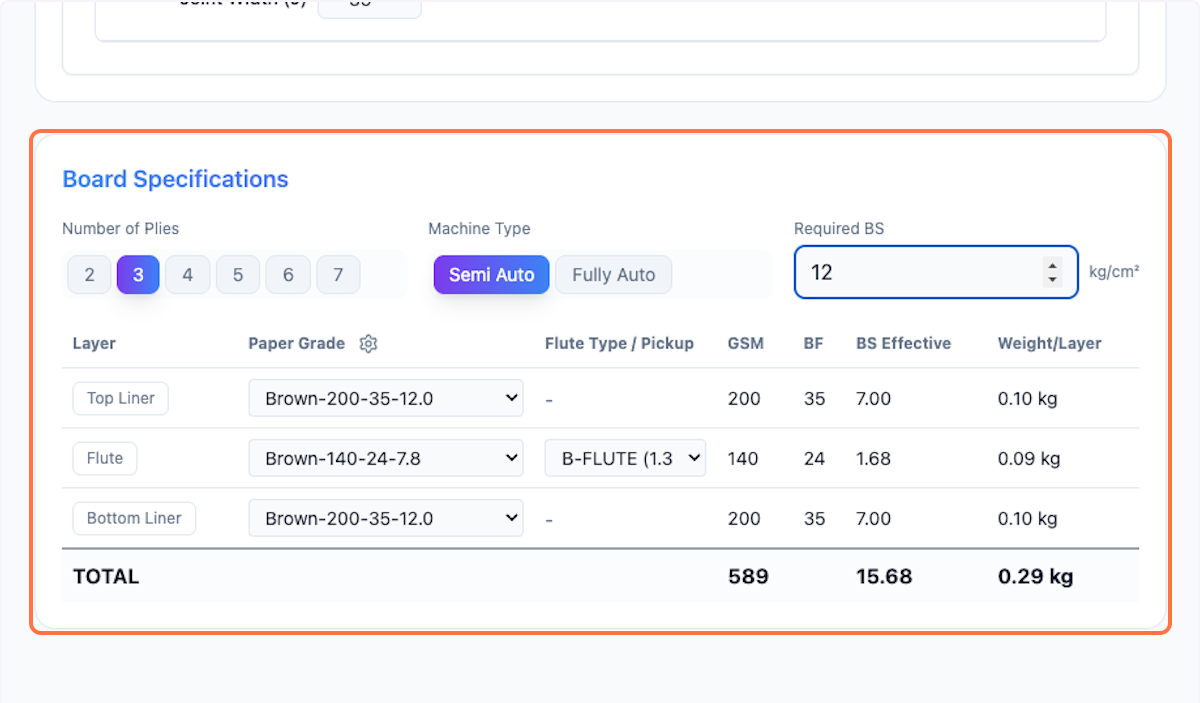1200x703 pixels.
Task: Select 3 plies option
Action: point(138,274)
